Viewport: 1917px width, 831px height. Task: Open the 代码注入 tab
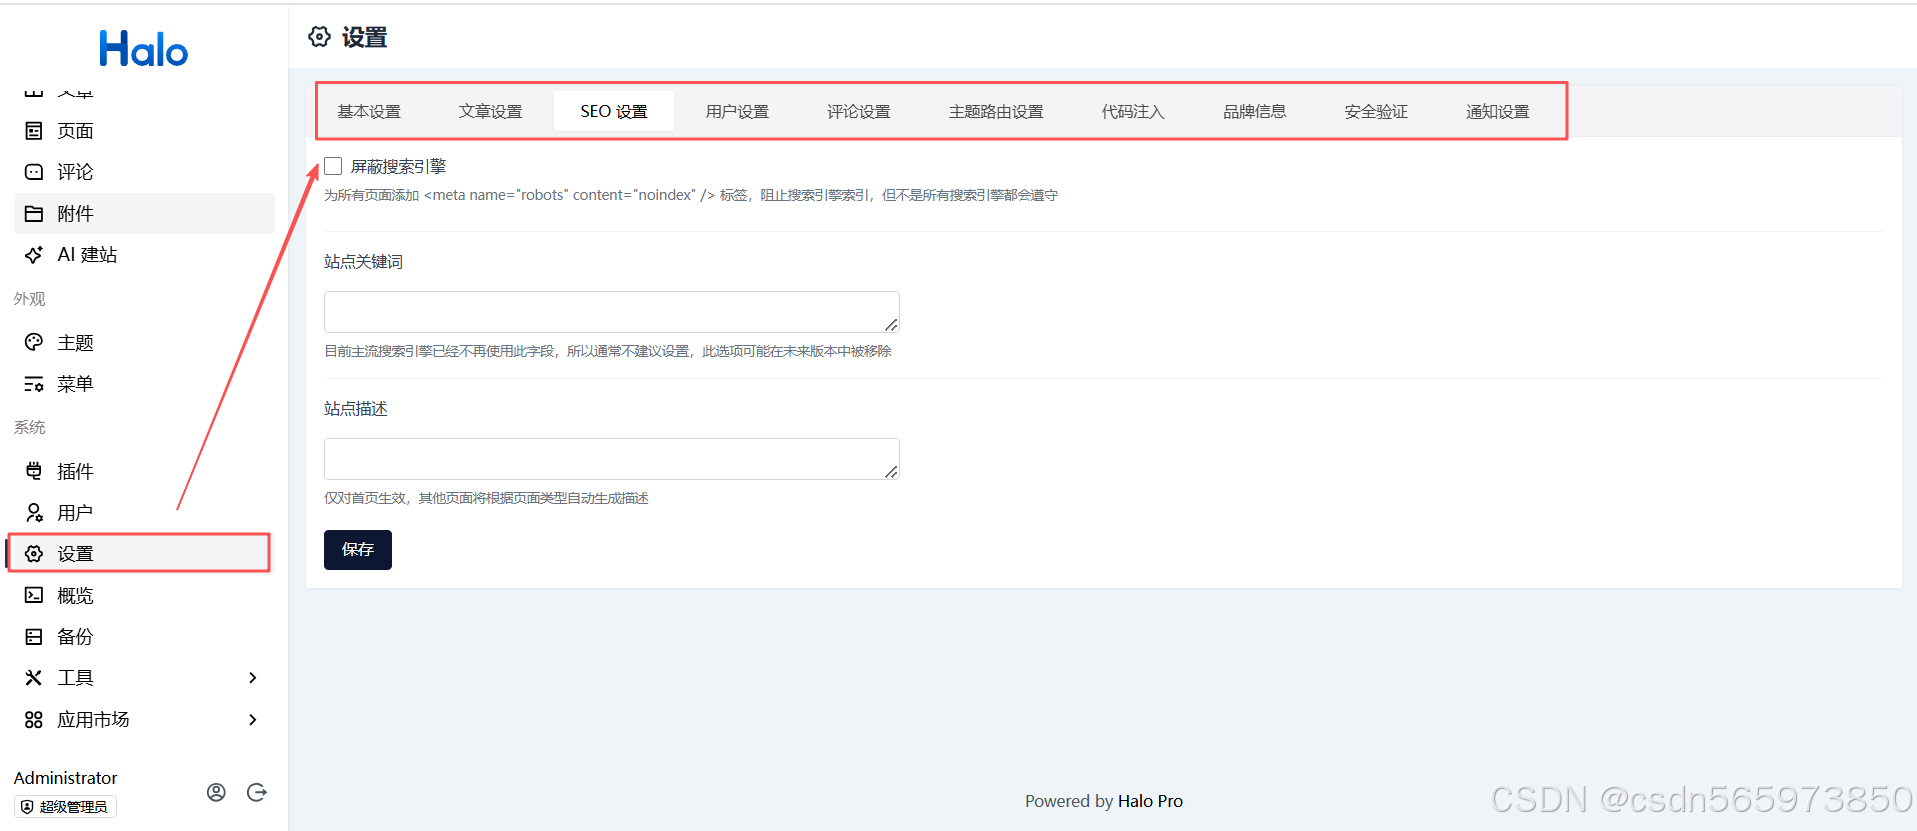1133,111
